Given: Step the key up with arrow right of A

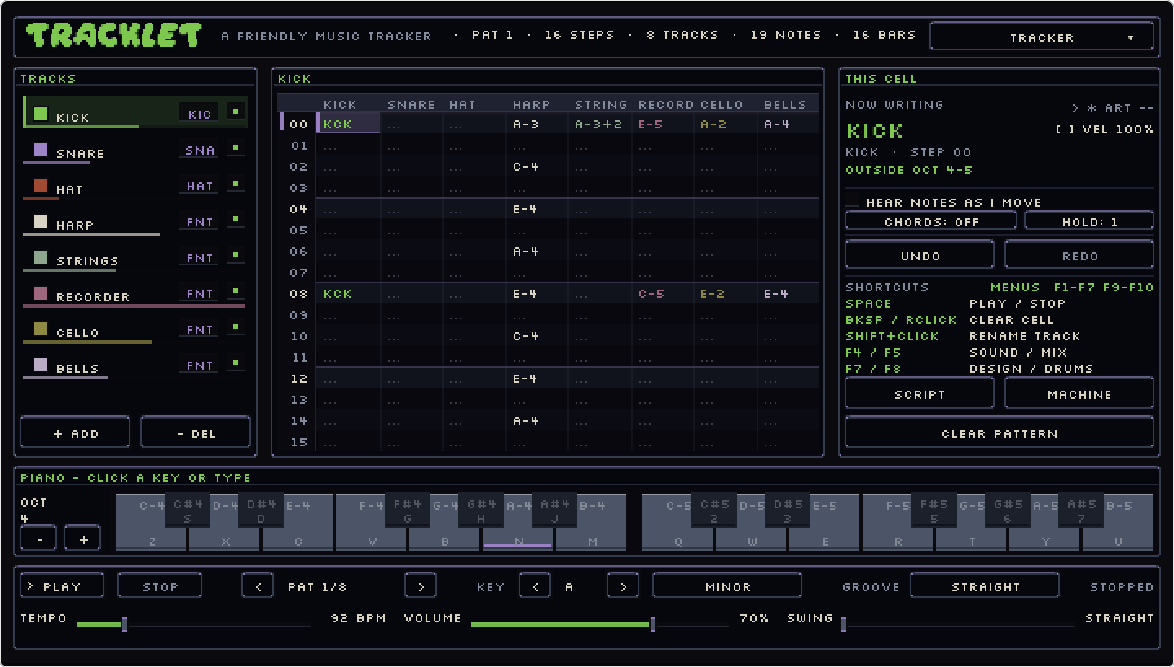Looking at the screenshot, I should tap(622, 586).
